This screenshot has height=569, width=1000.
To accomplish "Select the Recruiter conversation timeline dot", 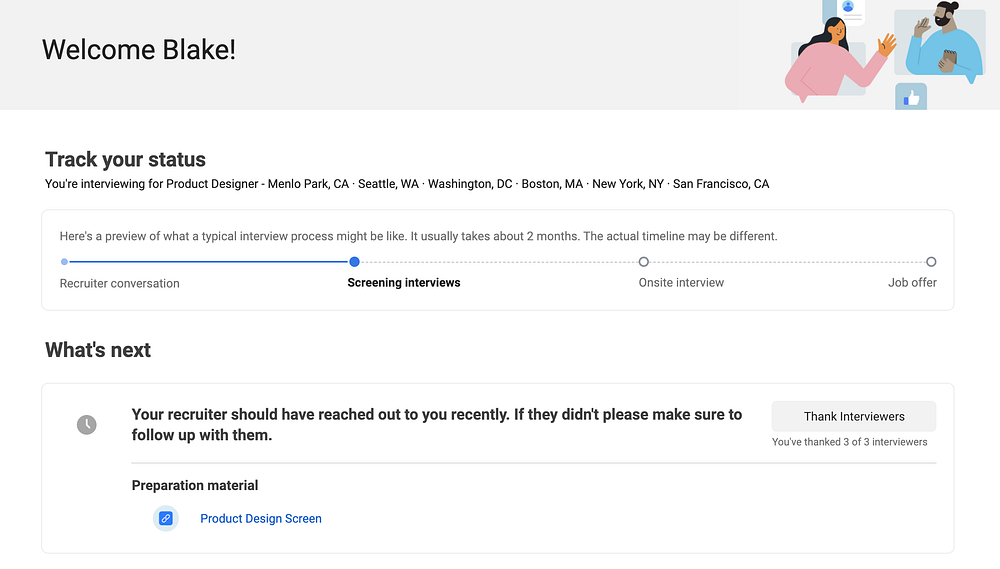I will point(65,262).
